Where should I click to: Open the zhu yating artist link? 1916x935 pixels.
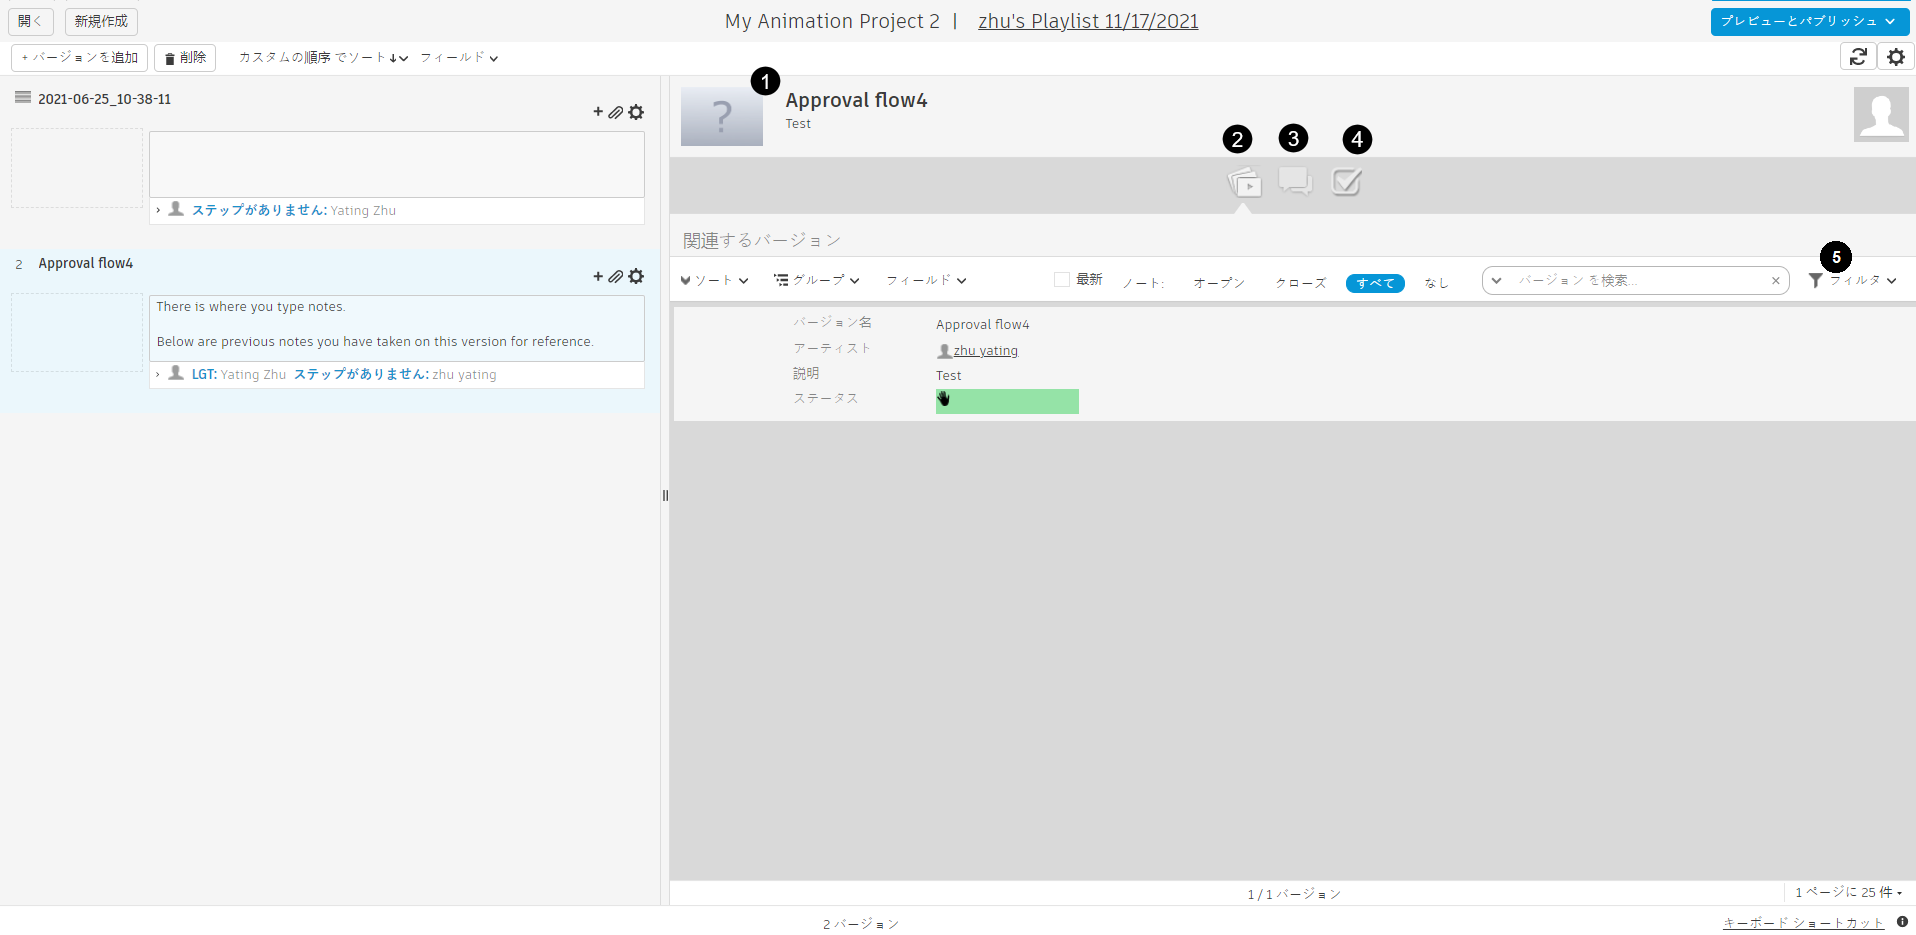(985, 351)
